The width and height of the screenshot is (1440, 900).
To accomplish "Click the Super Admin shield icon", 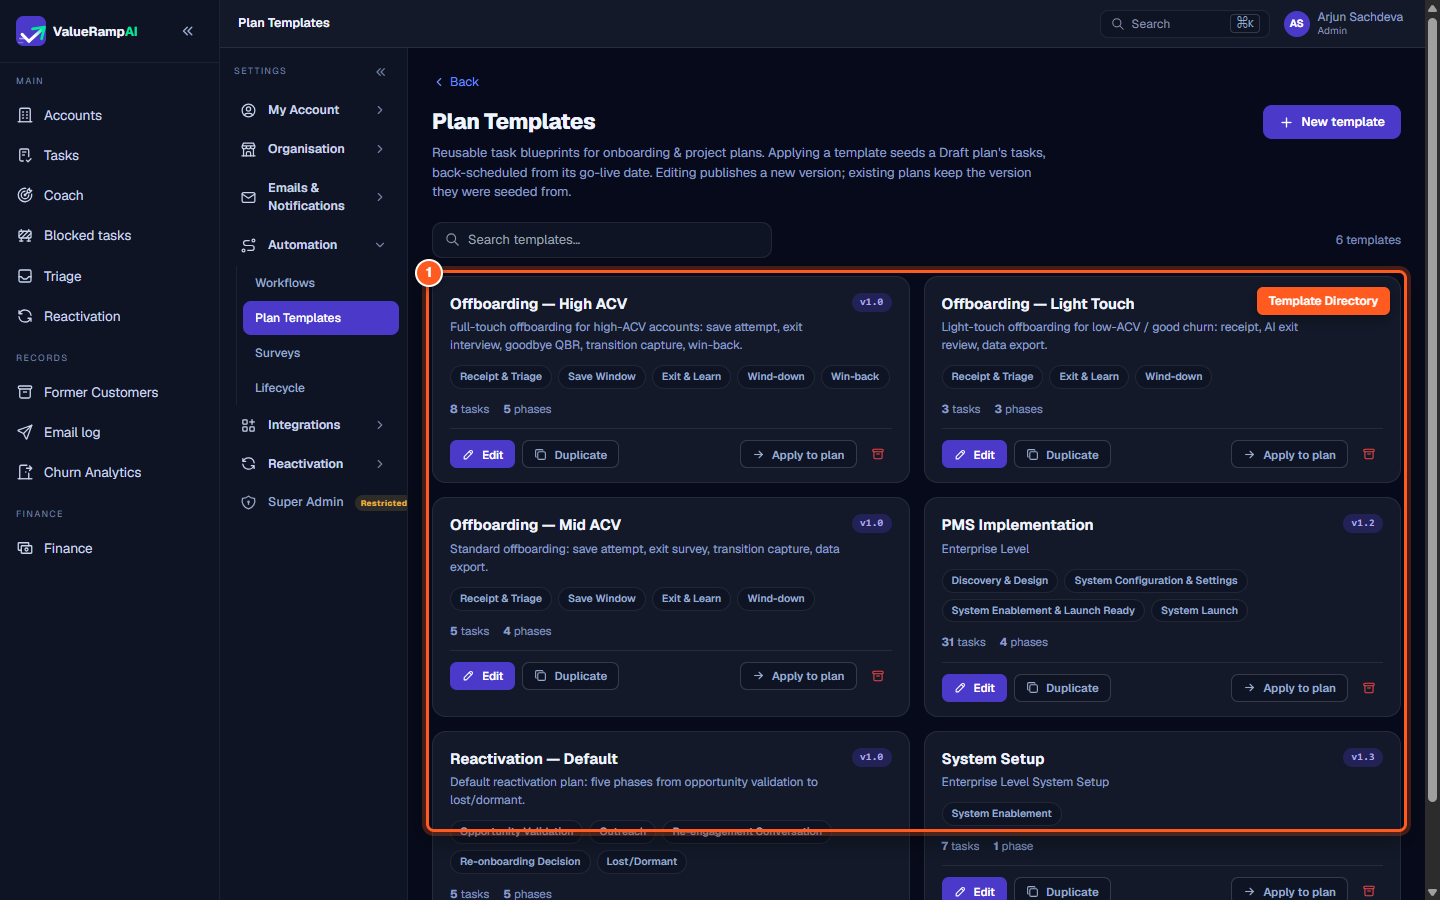I will [249, 502].
